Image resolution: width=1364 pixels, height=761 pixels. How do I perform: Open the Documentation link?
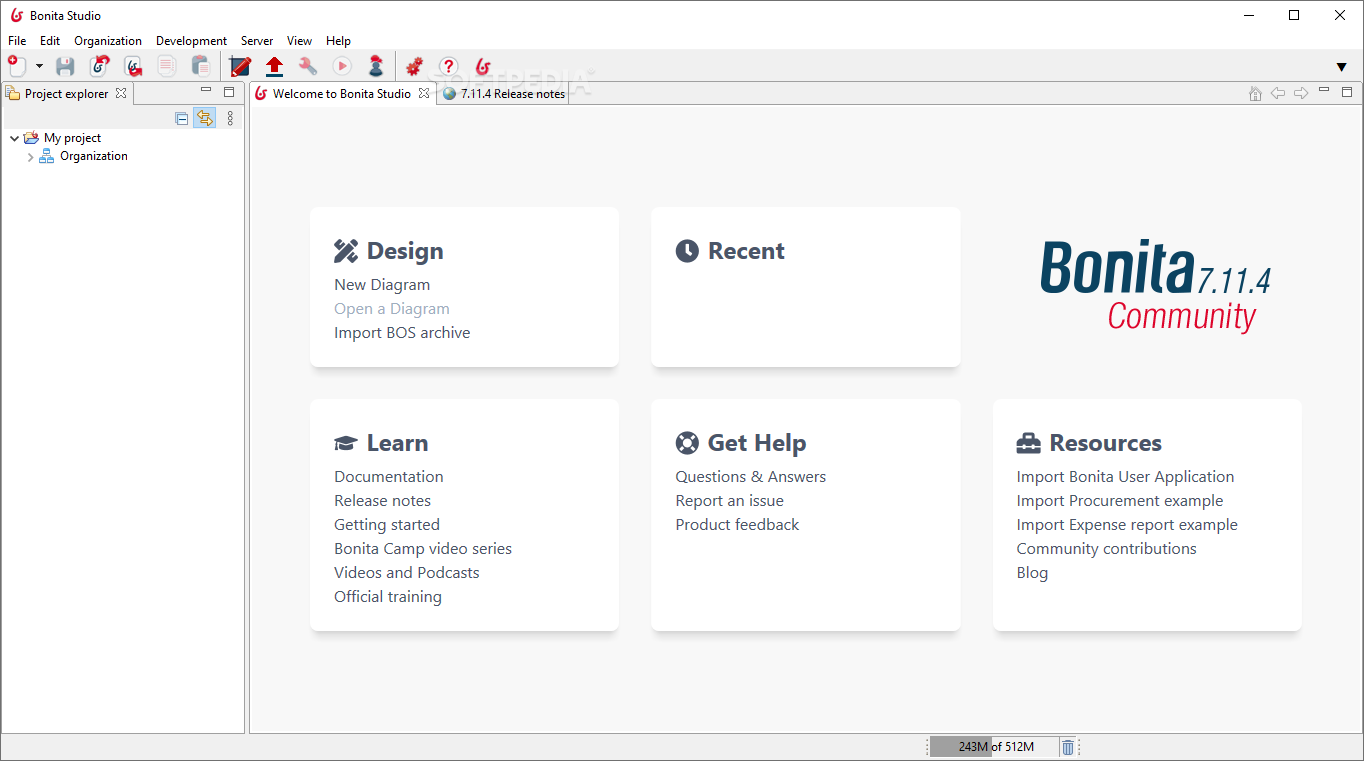tap(389, 477)
